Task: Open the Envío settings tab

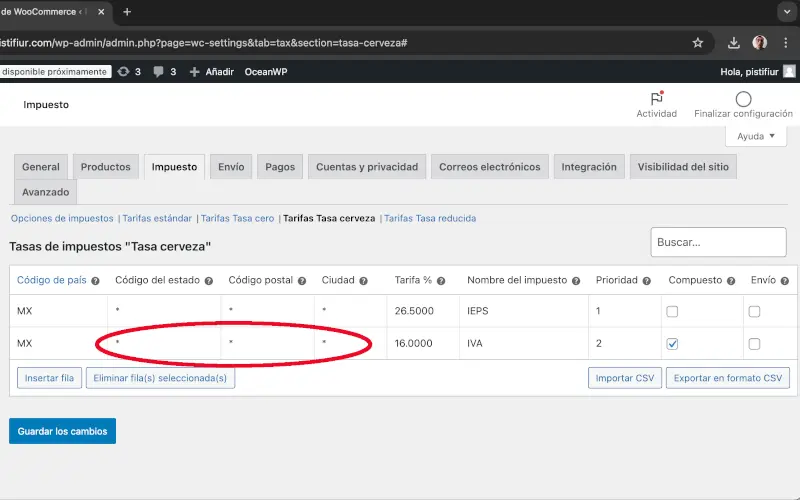Action: pos(231,167)
